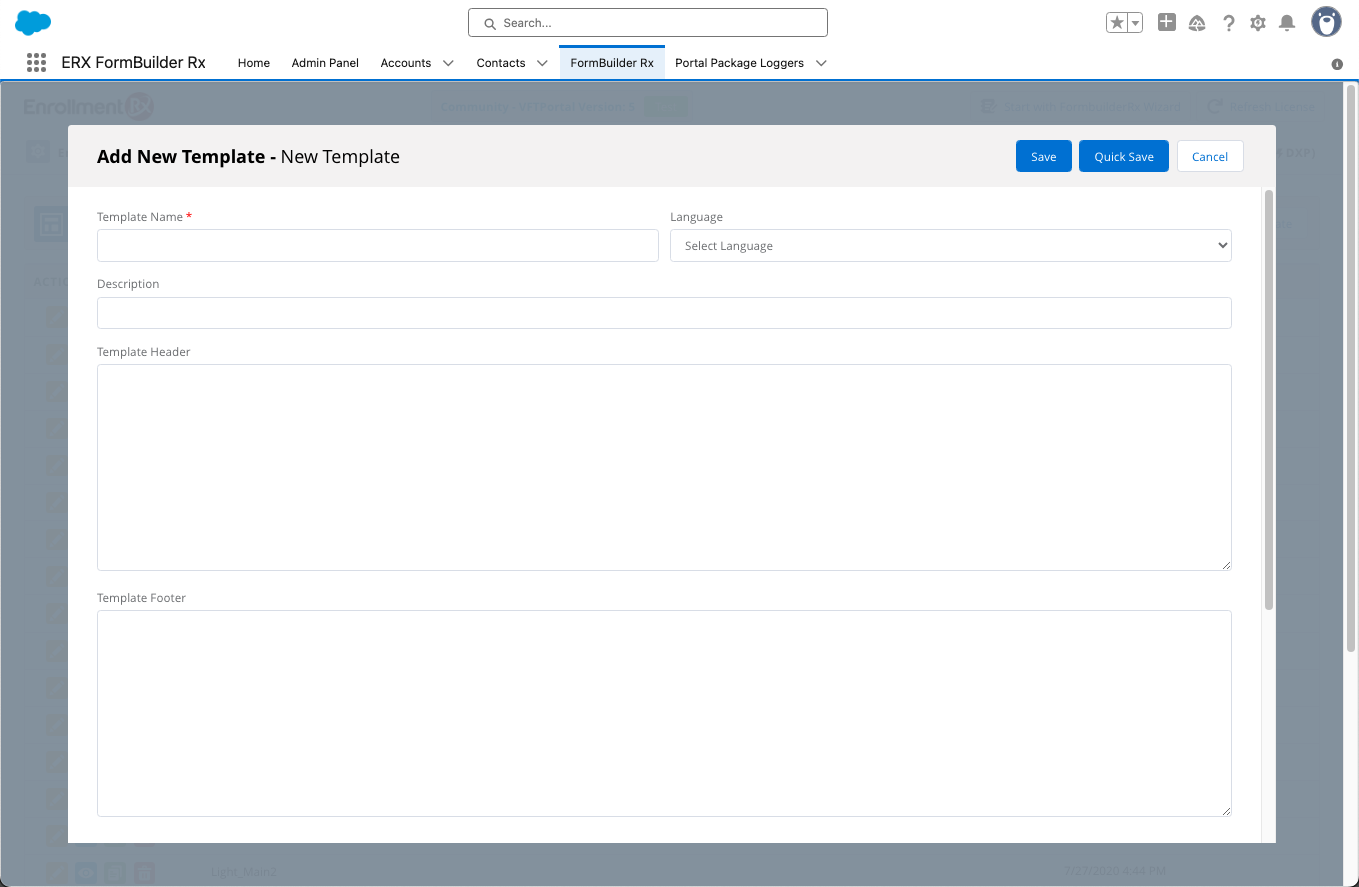Click the user profile avatar

(x=1325, y=22)
